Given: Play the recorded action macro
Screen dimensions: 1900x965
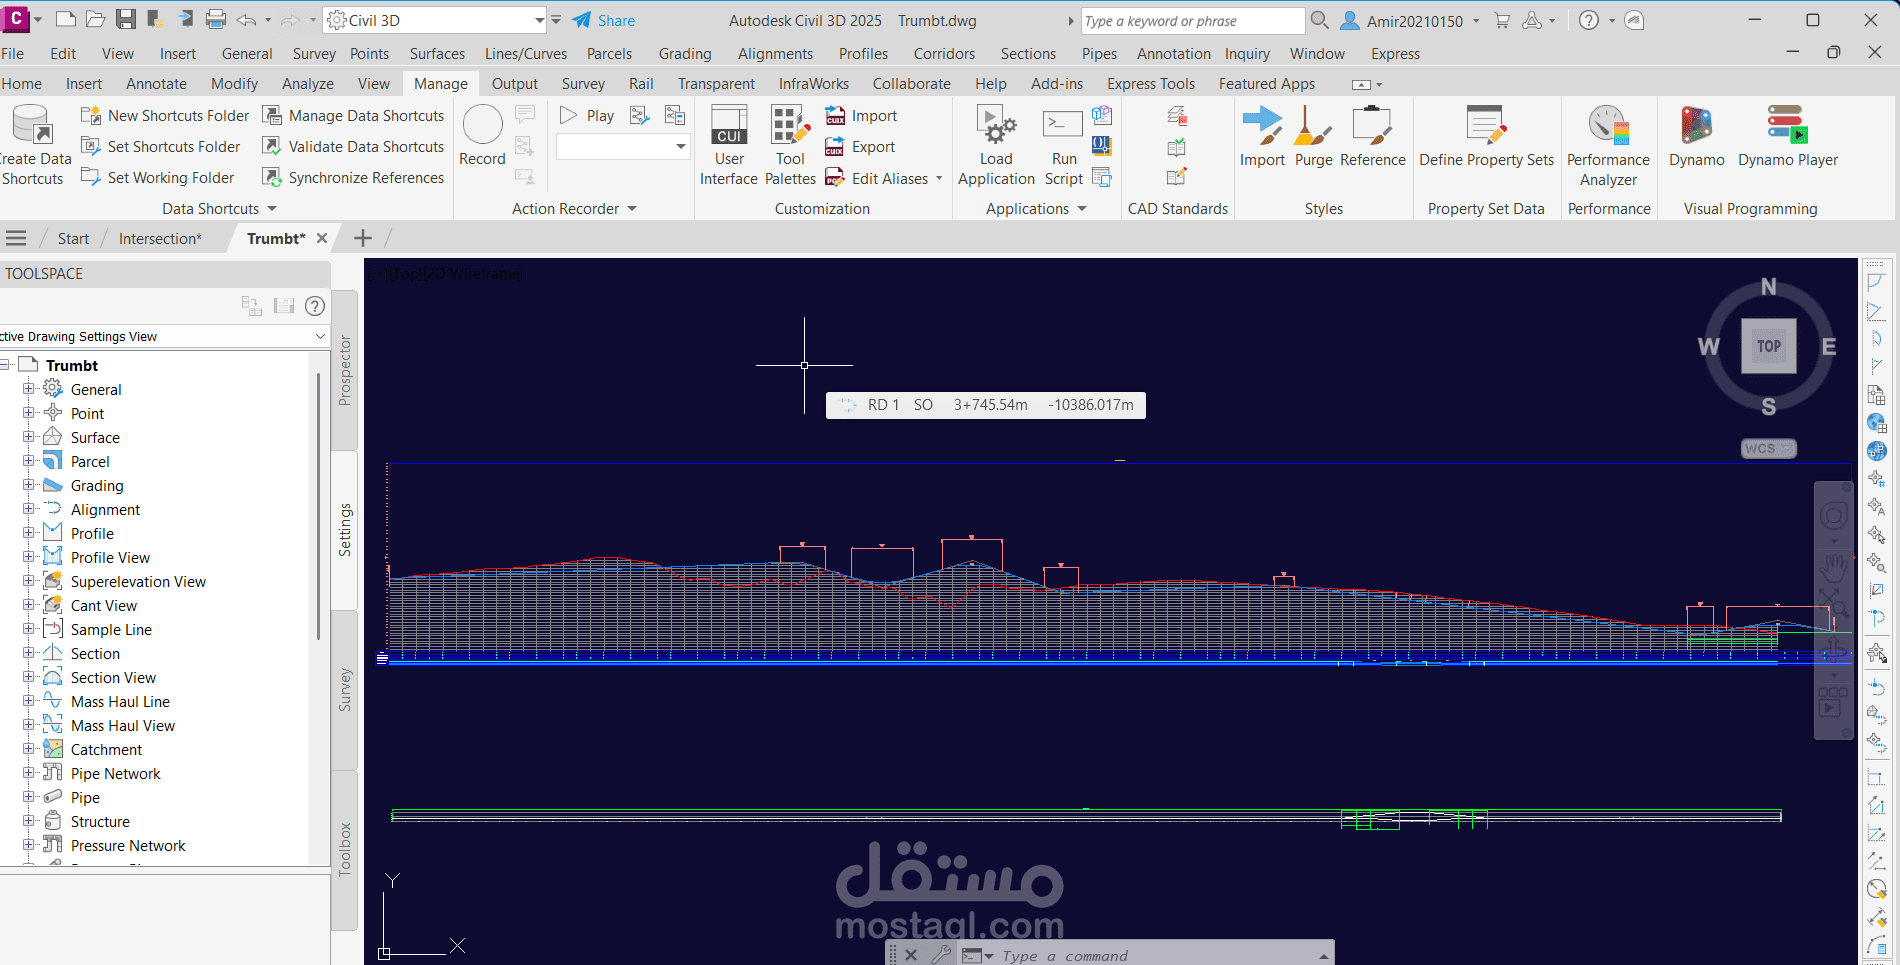Looking at the screenshot, I should tap(587, 116).
